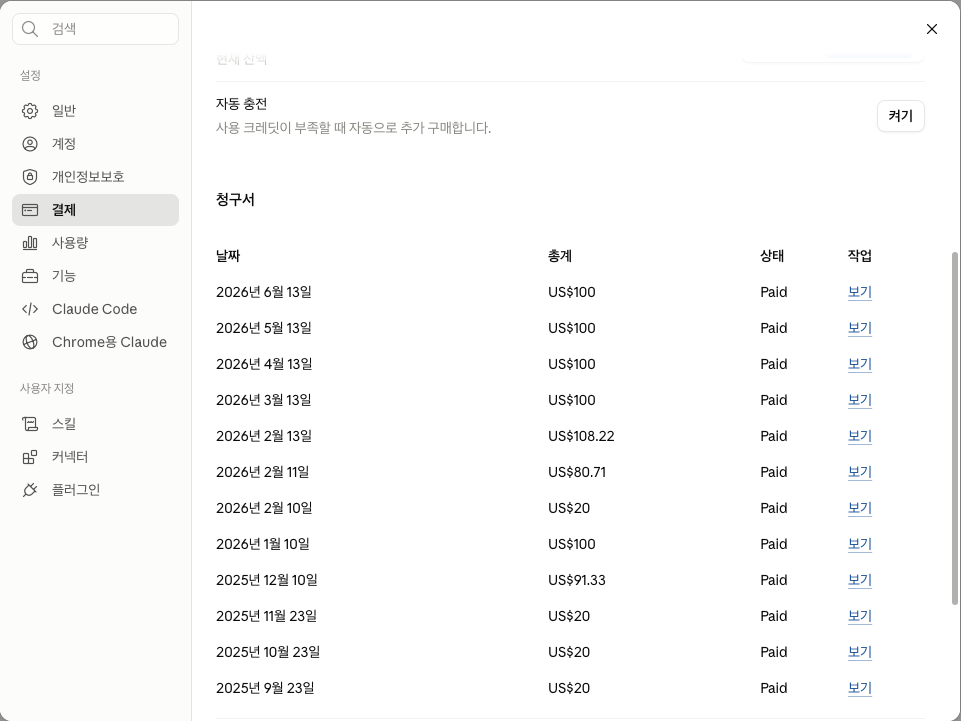961x721 pixels.
Task: Focus the 검색 search field
Action: pos(96,29)
